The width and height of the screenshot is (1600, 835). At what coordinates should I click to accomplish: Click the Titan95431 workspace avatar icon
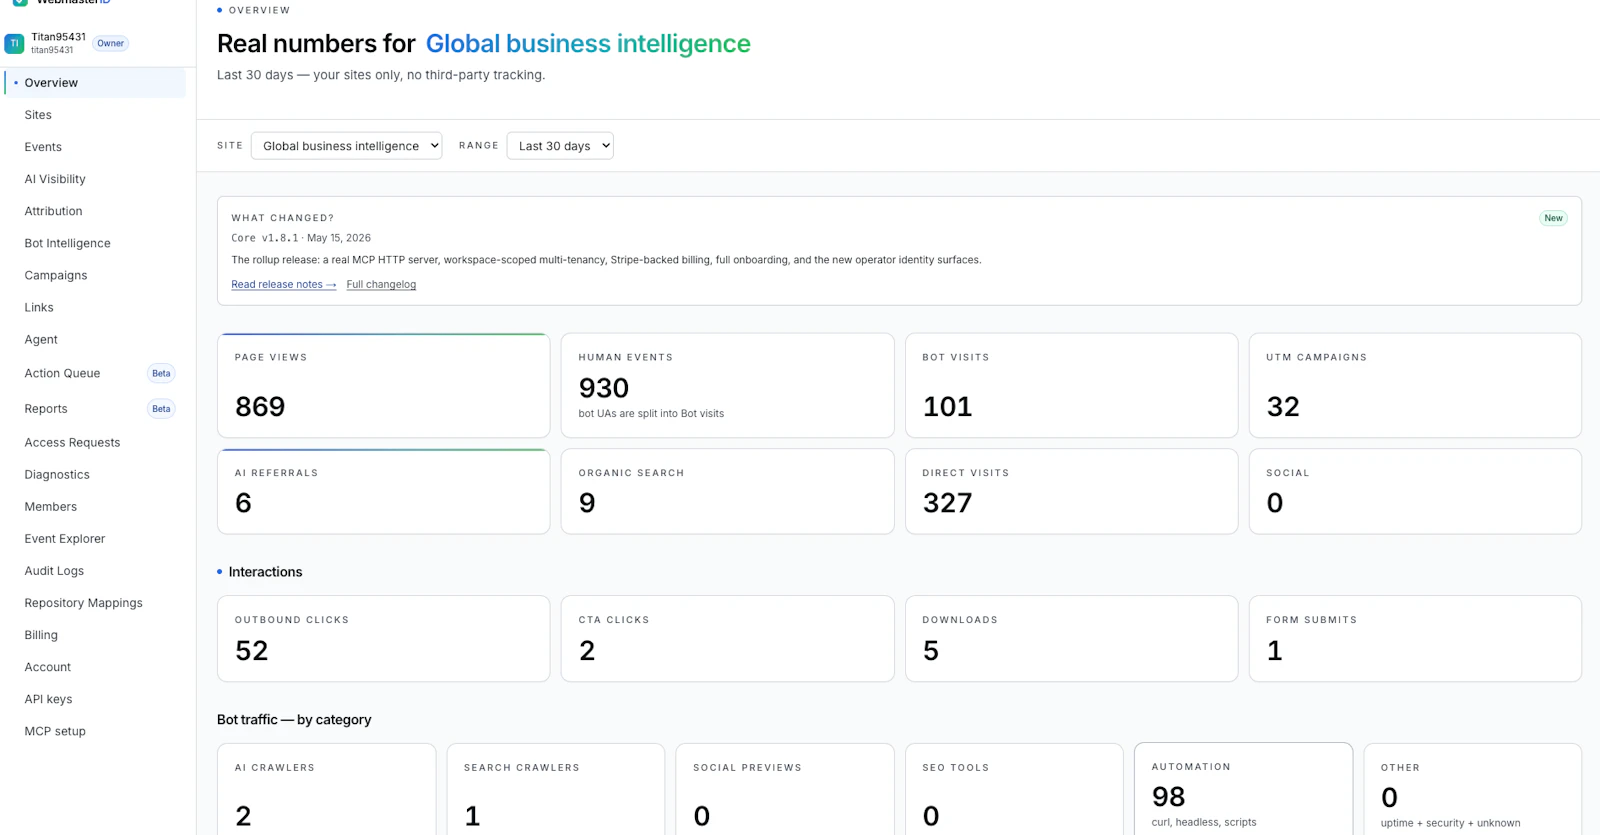[14, 43]
